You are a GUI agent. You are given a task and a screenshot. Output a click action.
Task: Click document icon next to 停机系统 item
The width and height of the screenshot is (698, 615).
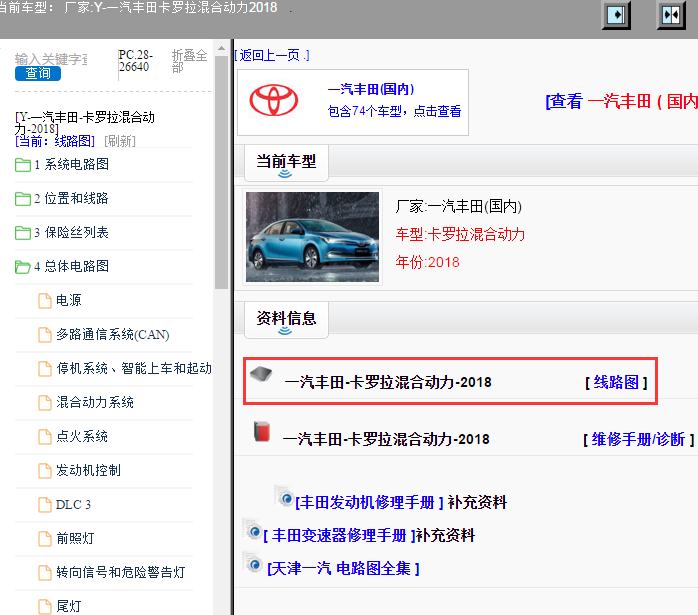(x=45, y=368)
